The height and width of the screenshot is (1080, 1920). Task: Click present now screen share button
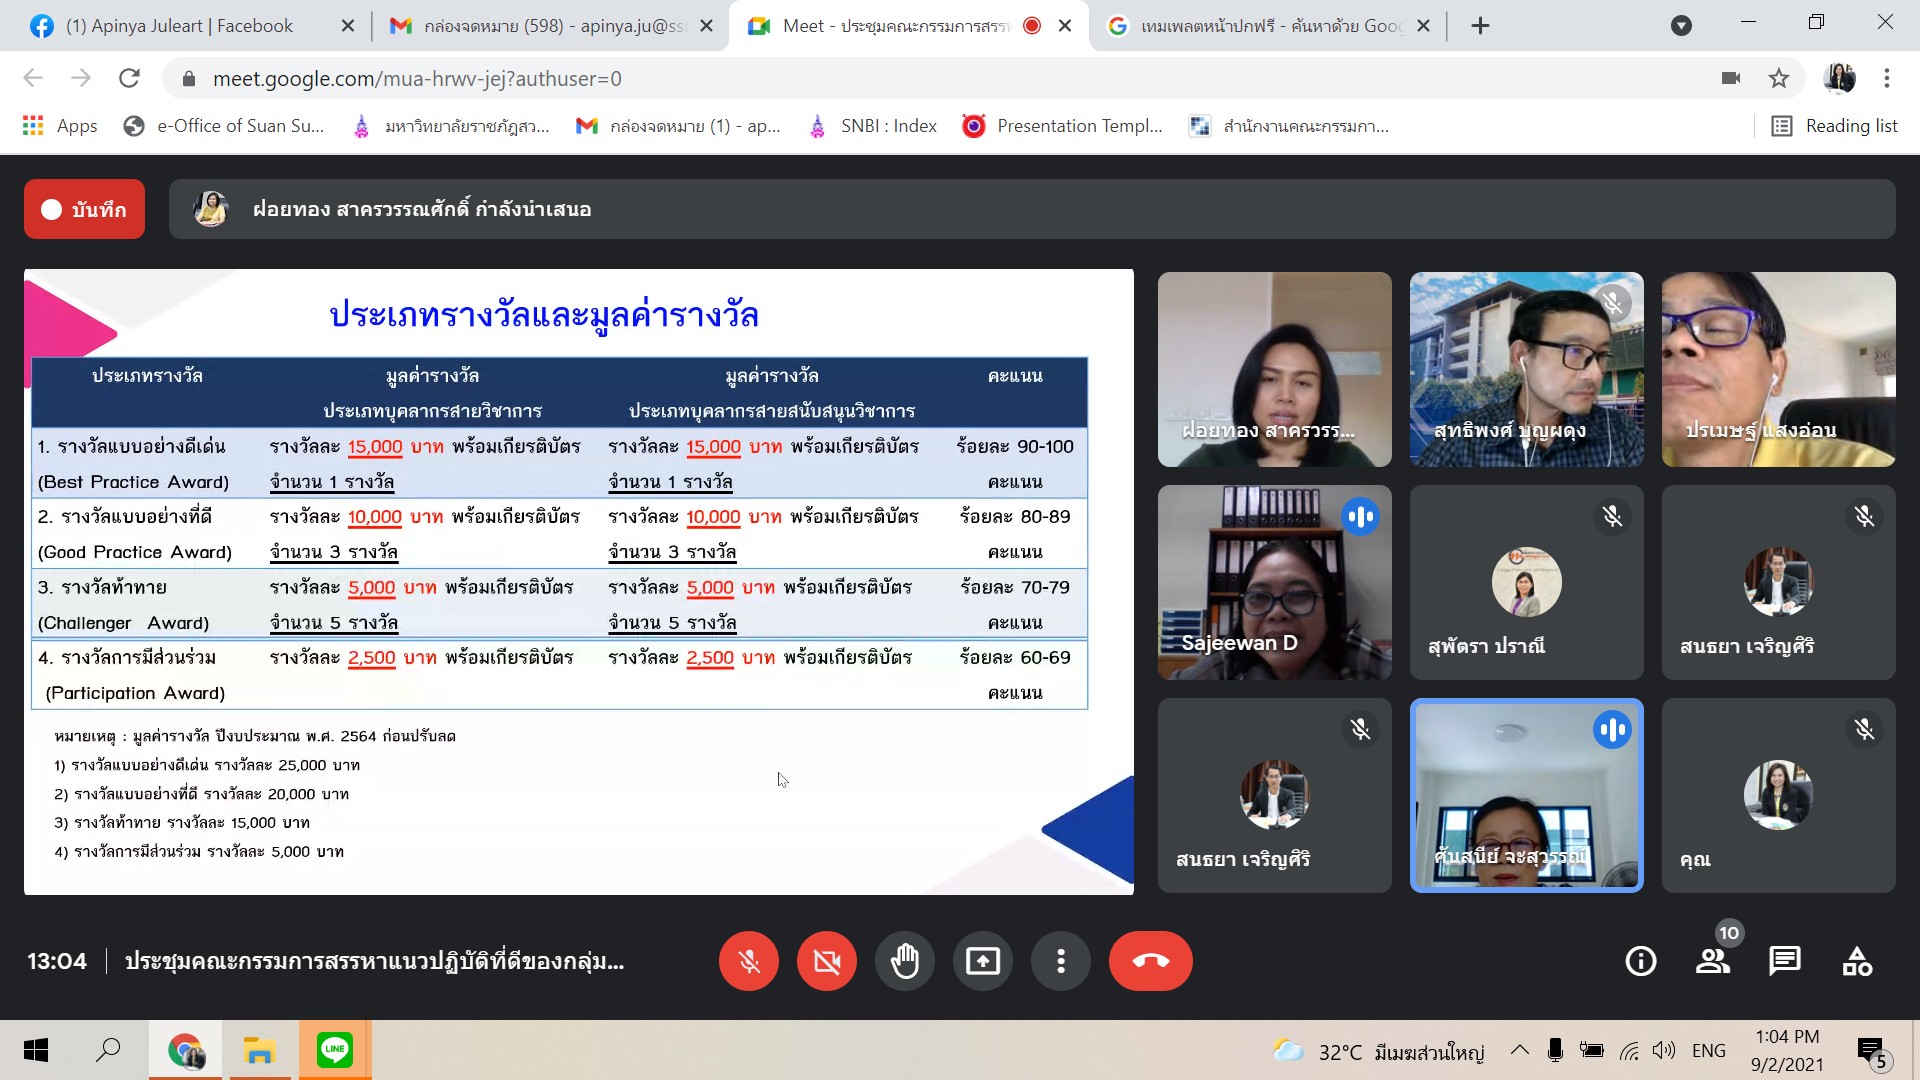tap(982, 961)
